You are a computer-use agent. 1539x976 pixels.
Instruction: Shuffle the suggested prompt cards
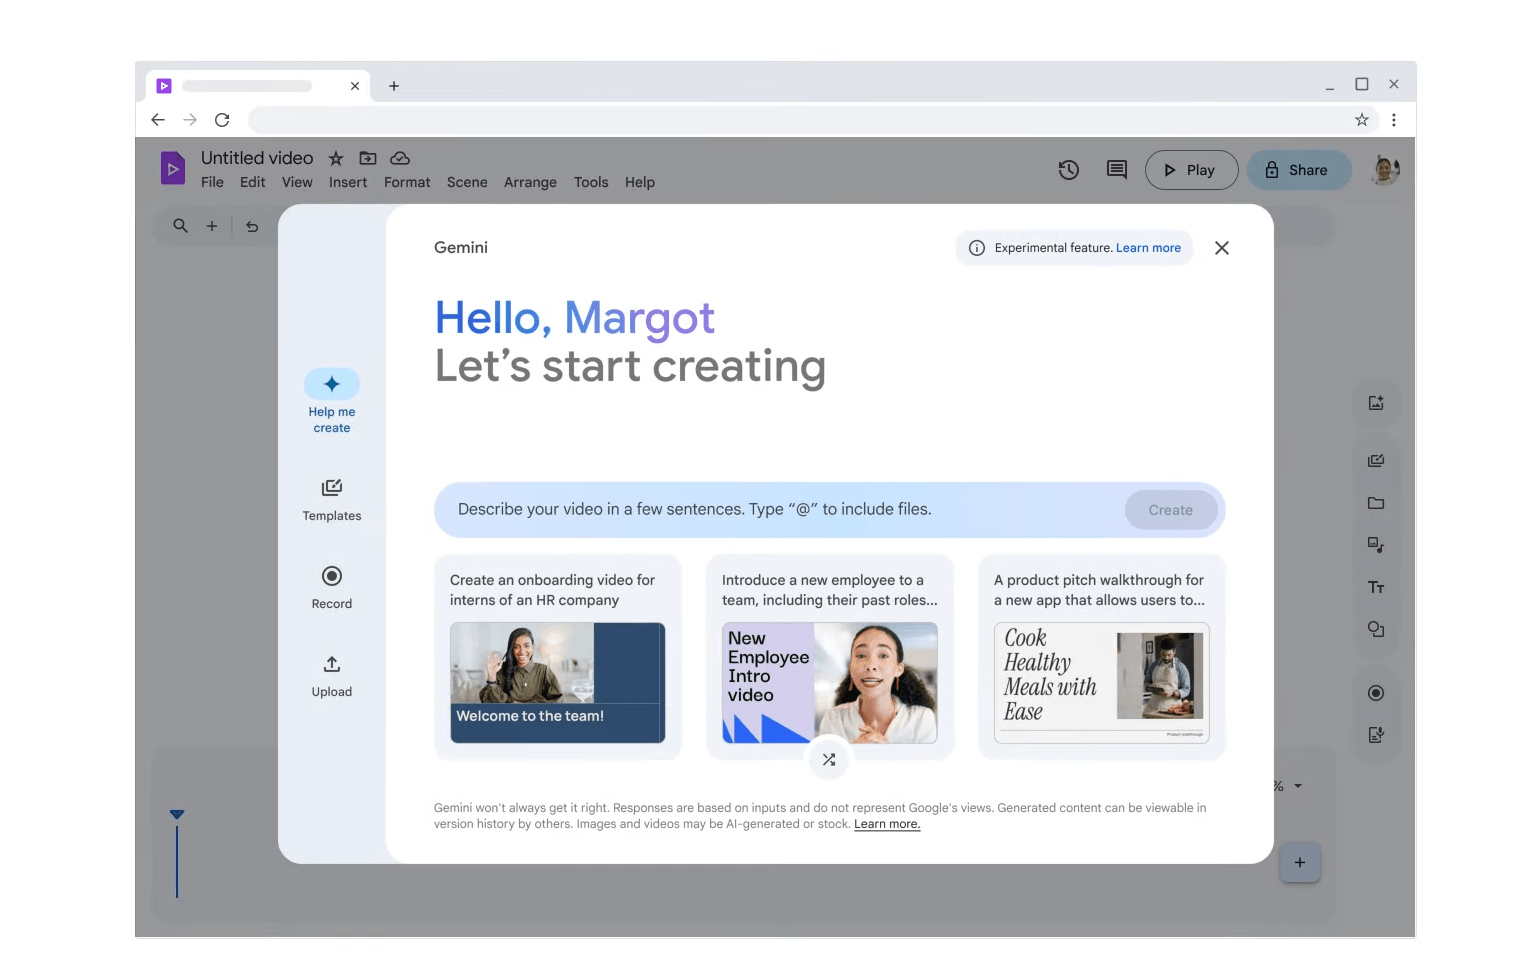829,760
